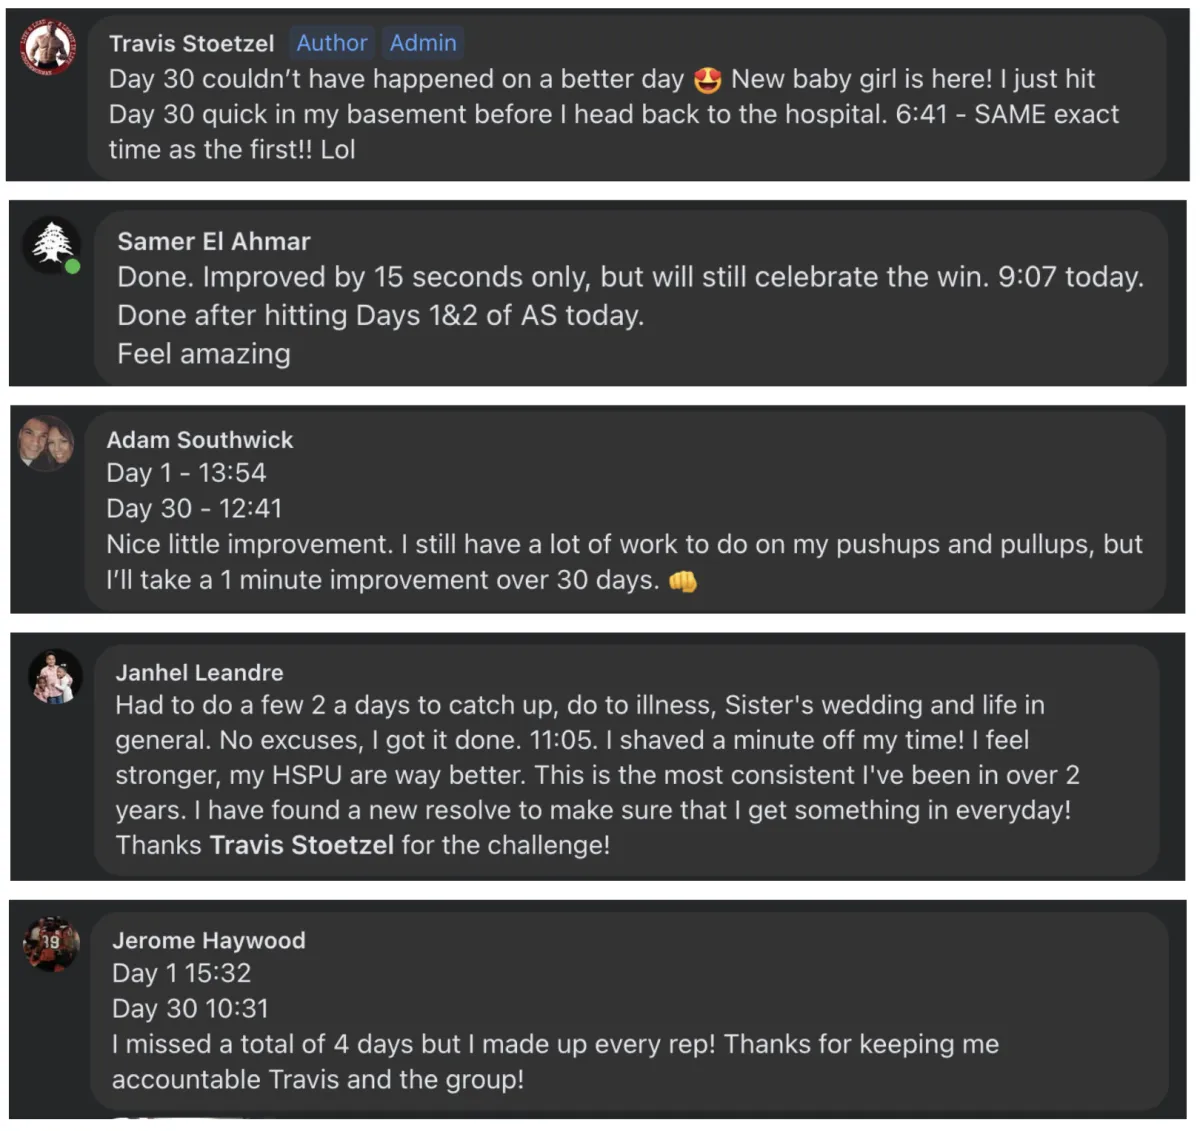The width and height of the screenshot is (1200, 1131).
Task: Click the Jerome Haywood name link
Action: point(208,940)
